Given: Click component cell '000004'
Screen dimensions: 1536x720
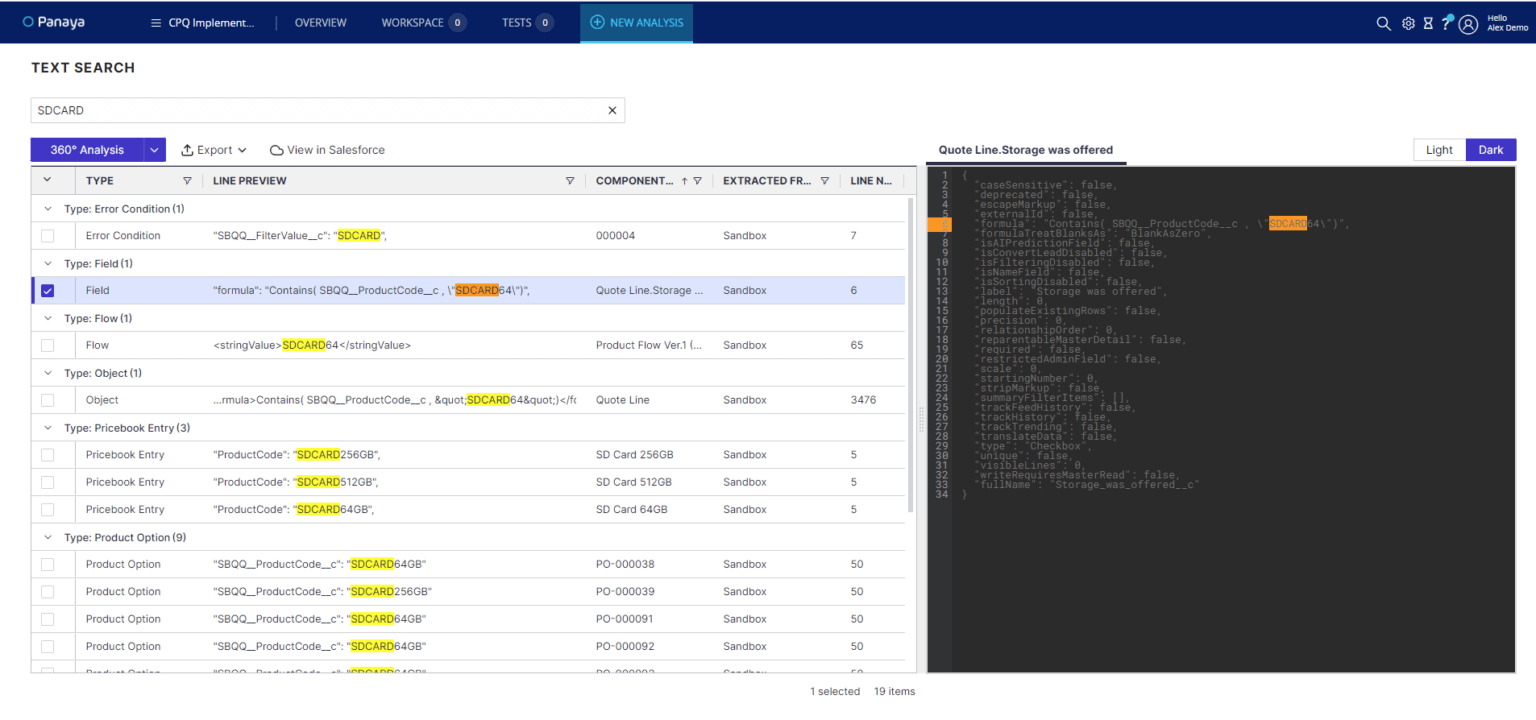Looking at the screenshot, I should click(x=615, y=236).
